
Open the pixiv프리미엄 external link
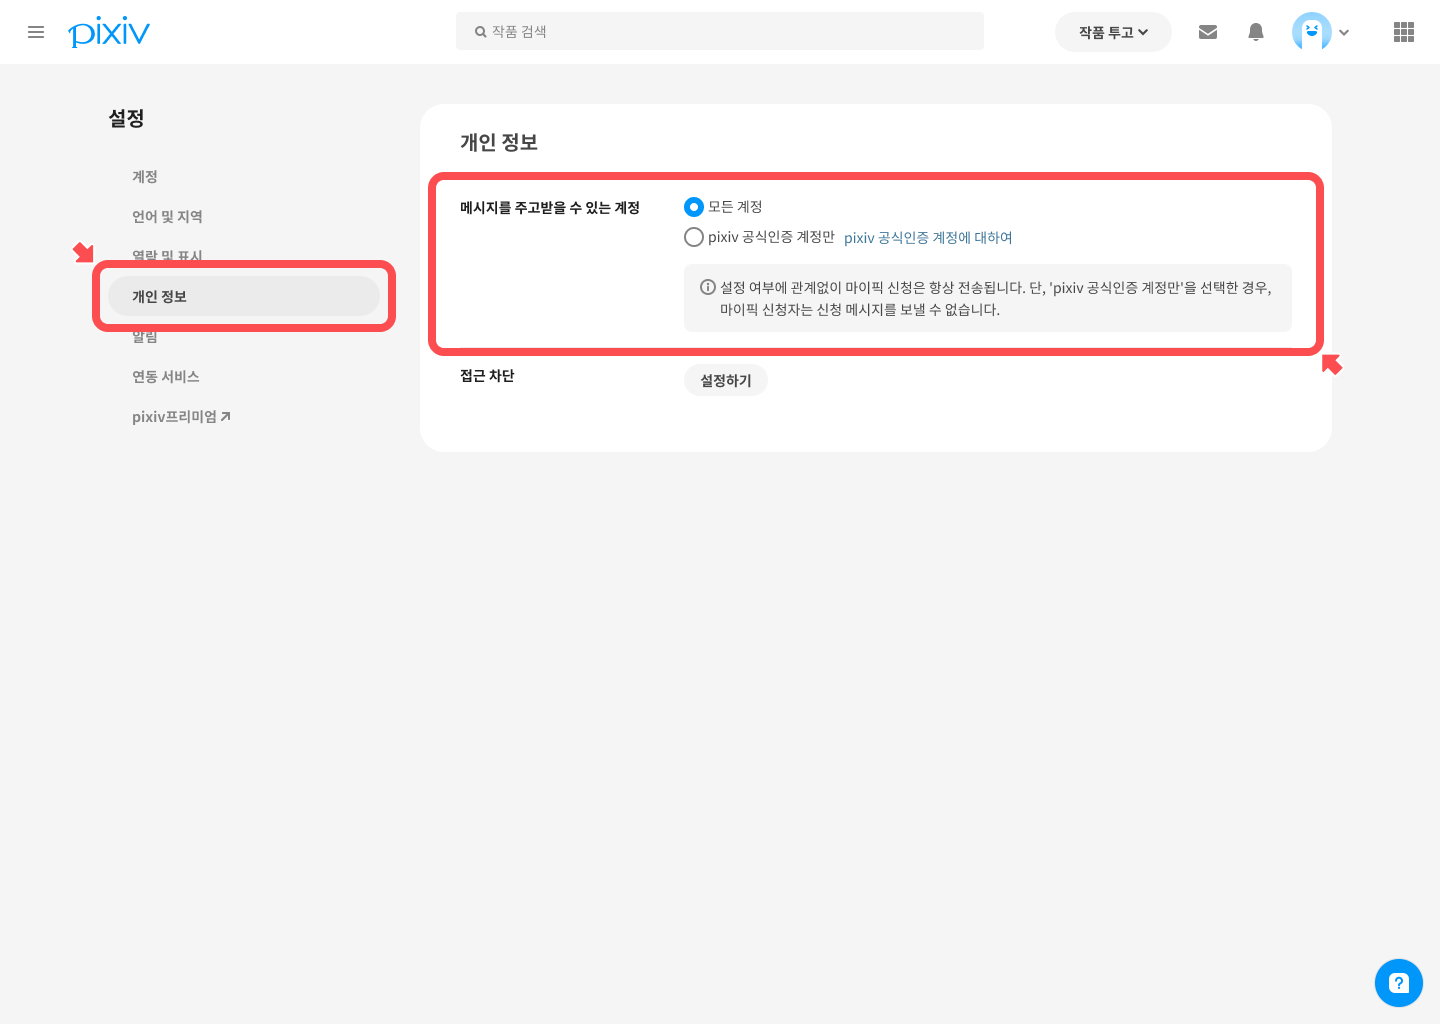coord(181,416)
